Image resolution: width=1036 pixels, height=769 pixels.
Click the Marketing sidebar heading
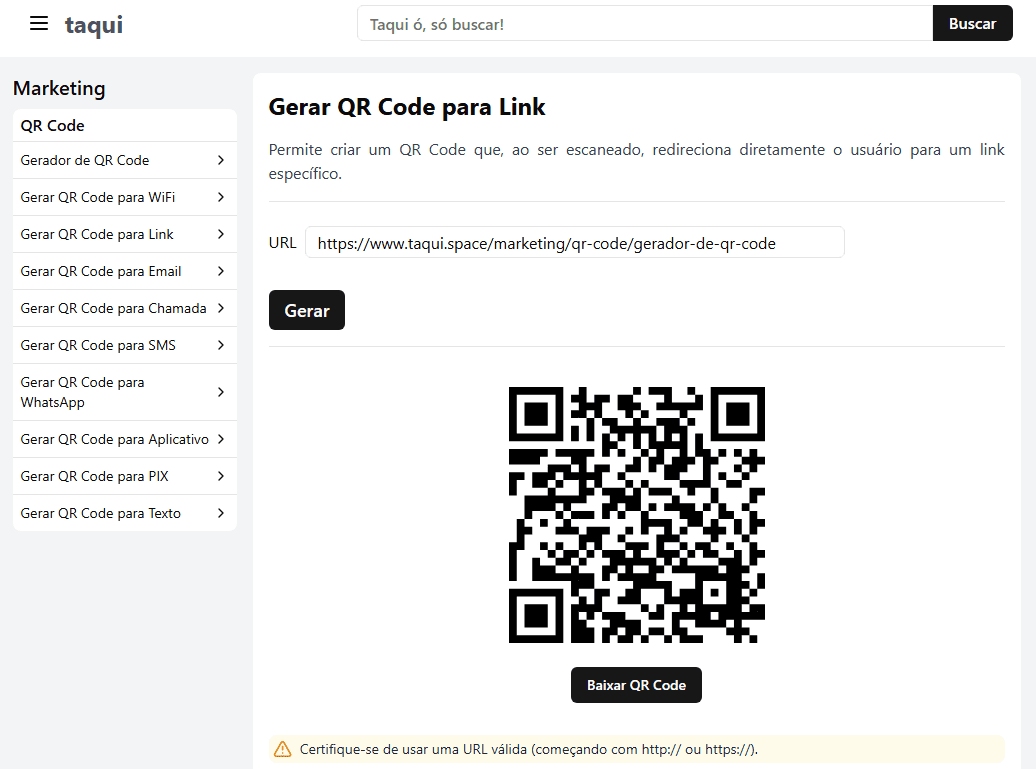pyautogui.click(x=59, y=89)
